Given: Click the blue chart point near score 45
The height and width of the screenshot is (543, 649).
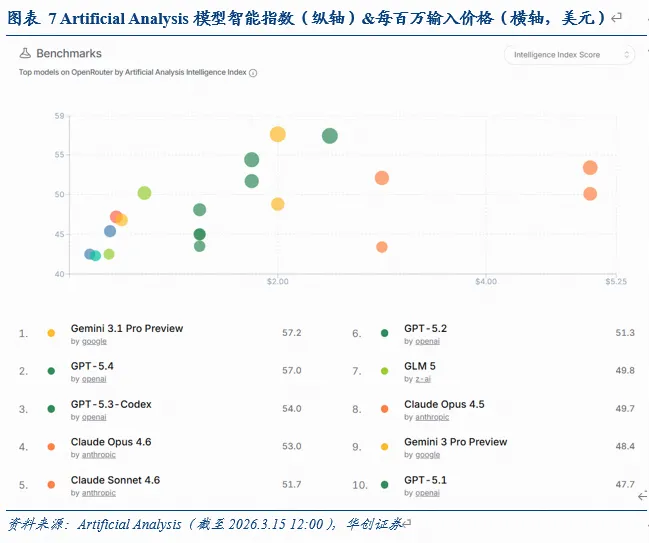Looking at the screenshot, I should click(x=110, y=231).
